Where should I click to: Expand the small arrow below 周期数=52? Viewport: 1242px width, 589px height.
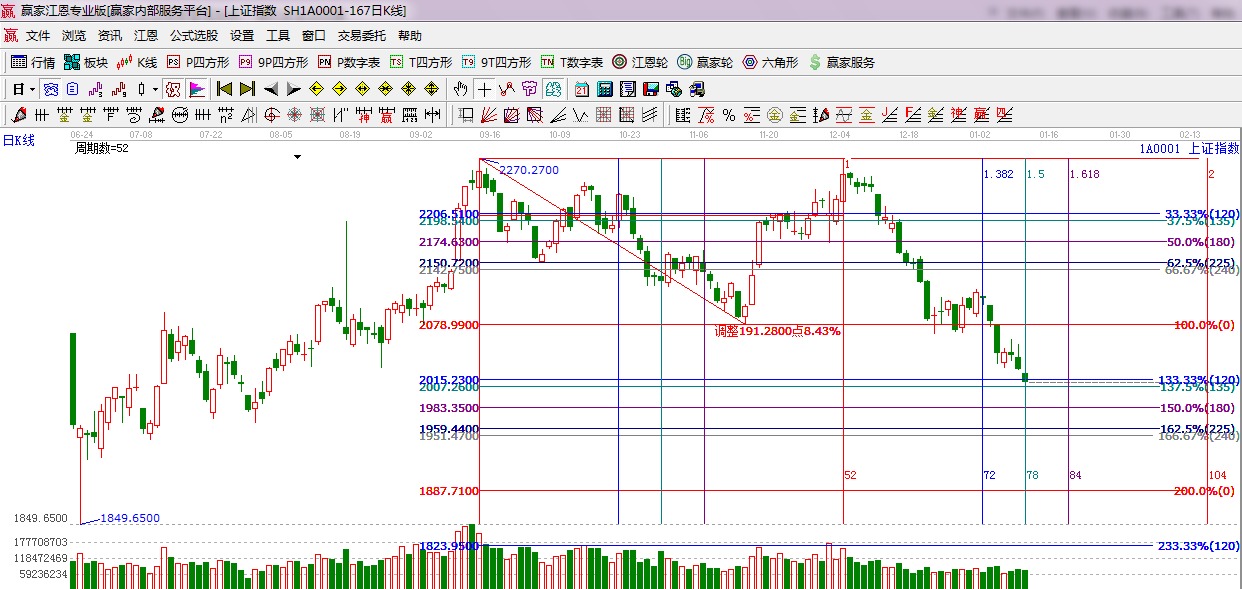tap(297, 158)
